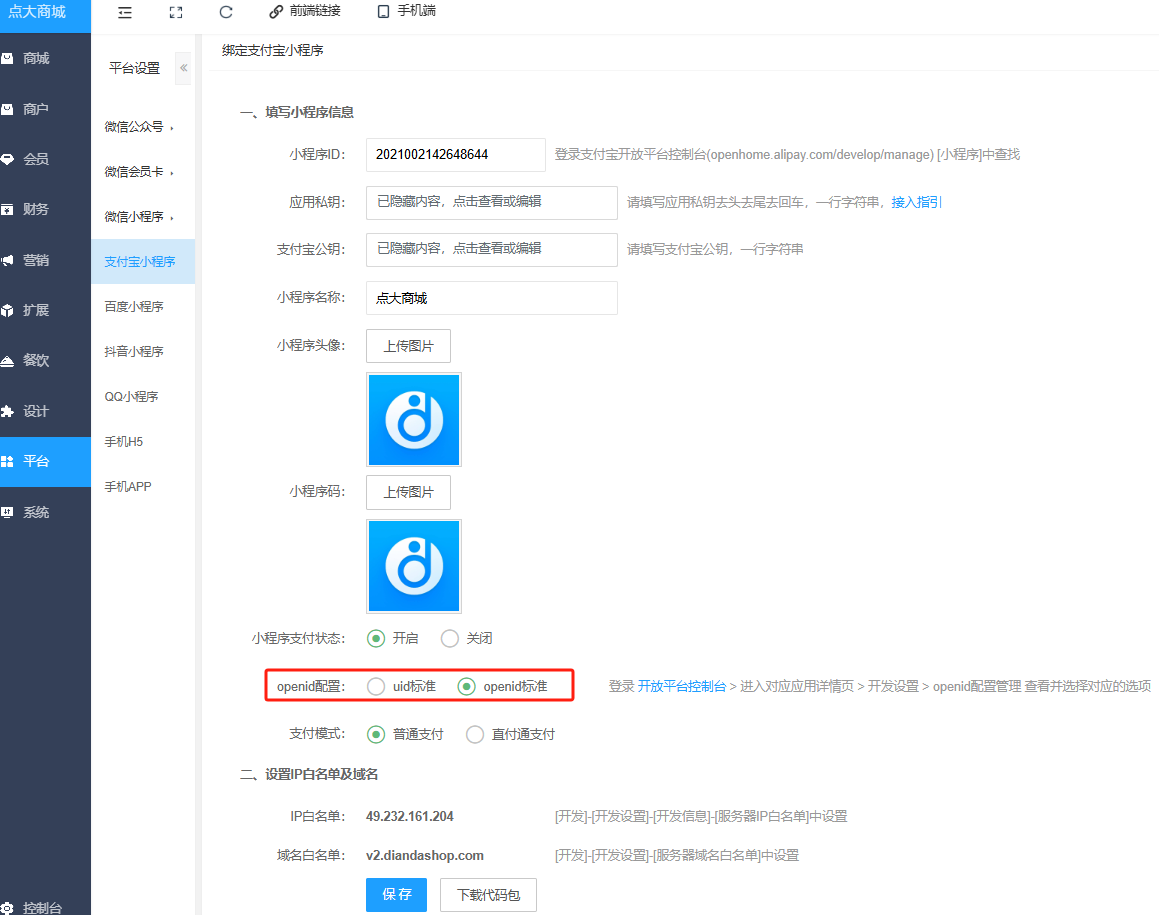This screenshot has height=915, width=1159.
Task: Click the 绑定支付宝小程序 page title
Action: click(273, 50)
